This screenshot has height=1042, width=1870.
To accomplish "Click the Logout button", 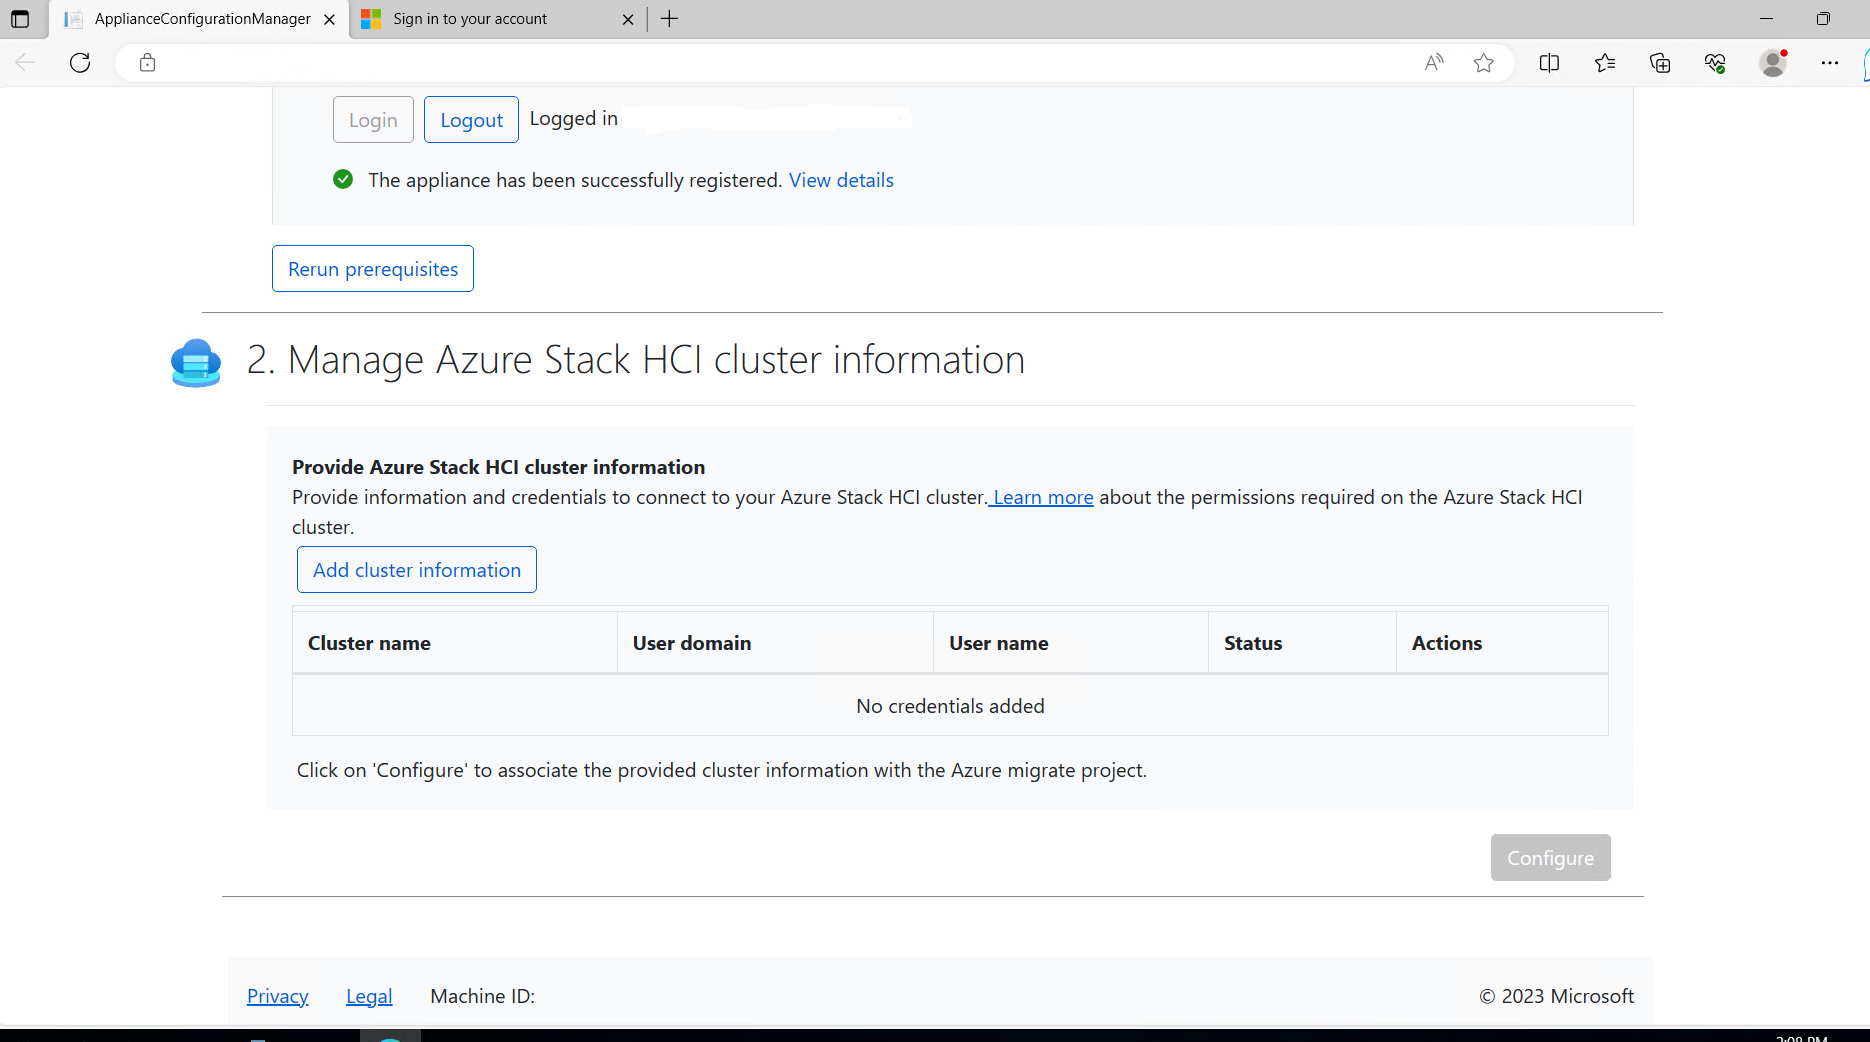I will [x=471, y=120].
